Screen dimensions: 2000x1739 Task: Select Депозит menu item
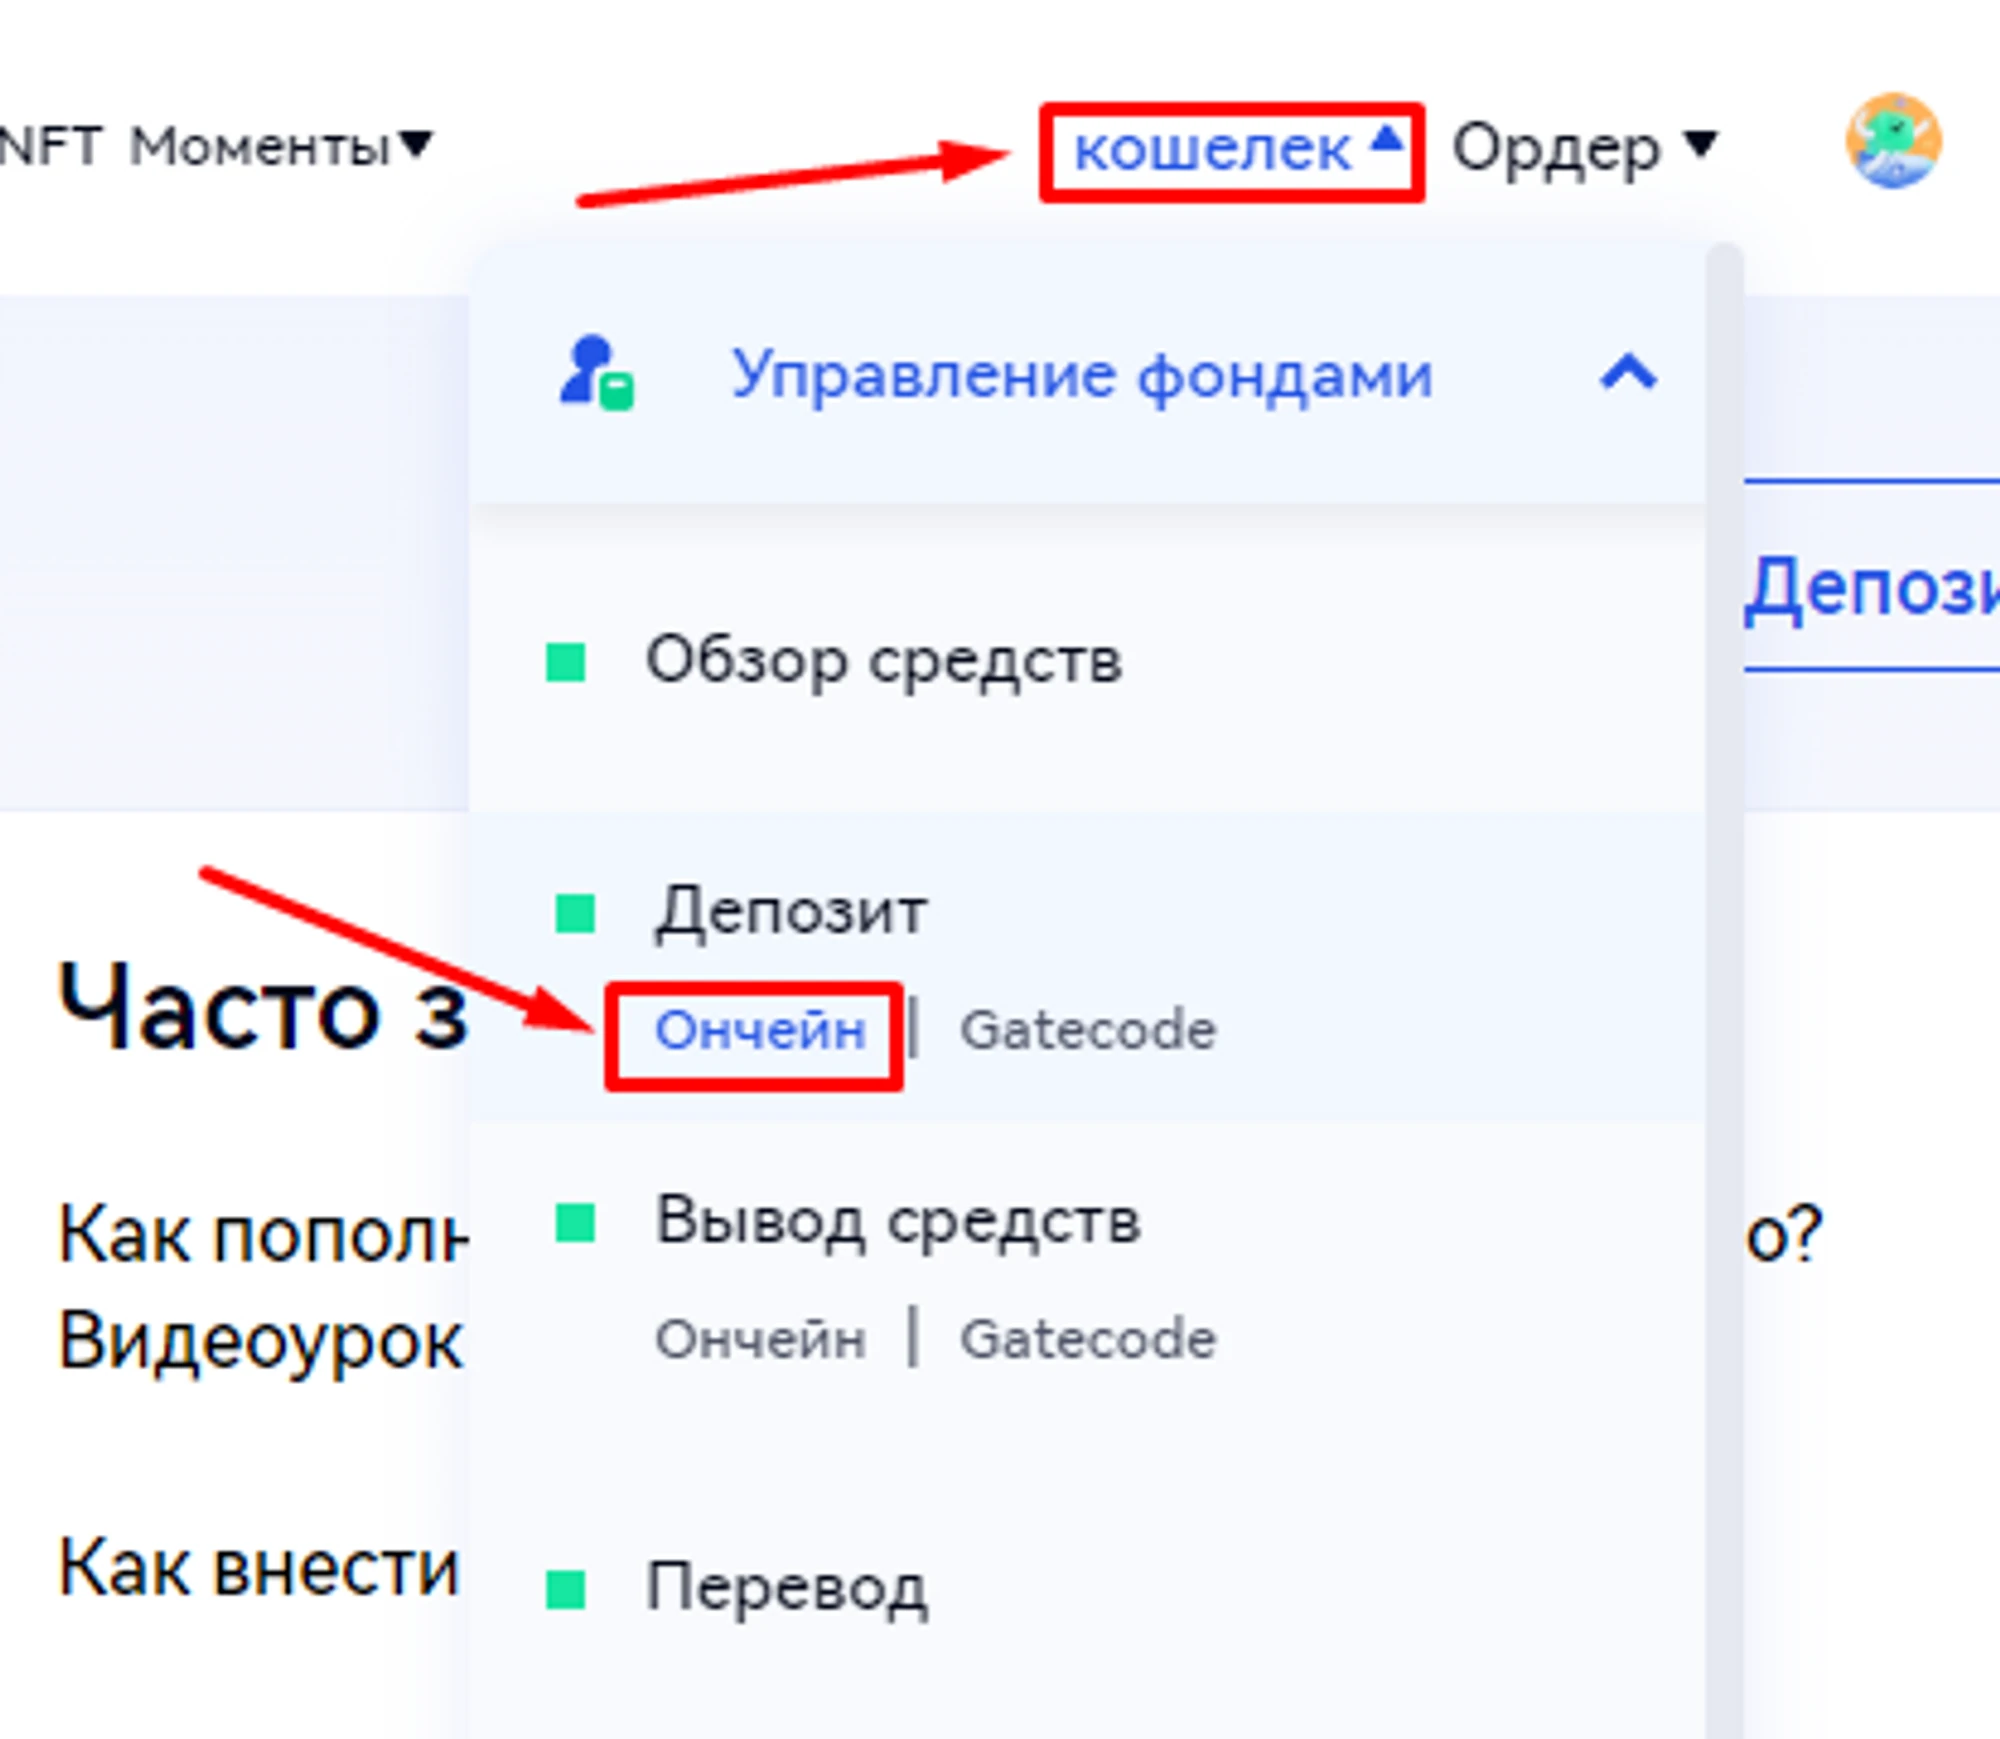pyautogui.click(x=790, y=913)
